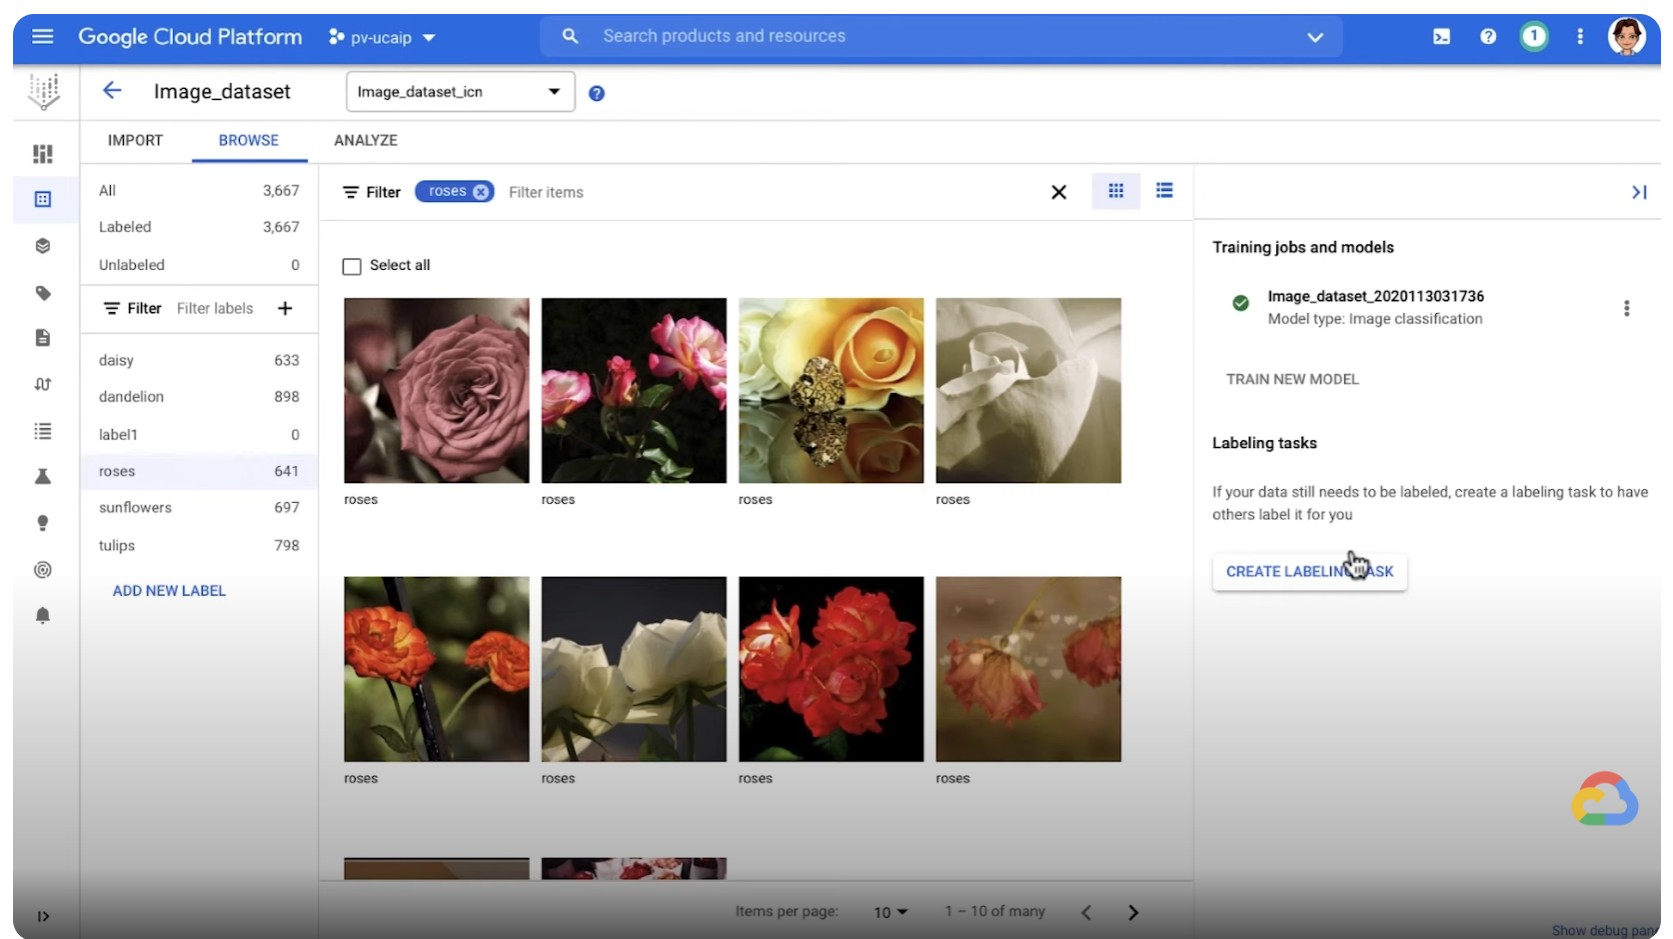Check the Select all checkbox
This screenshot has height=939, width=1673.
click(x=352, y=266)
